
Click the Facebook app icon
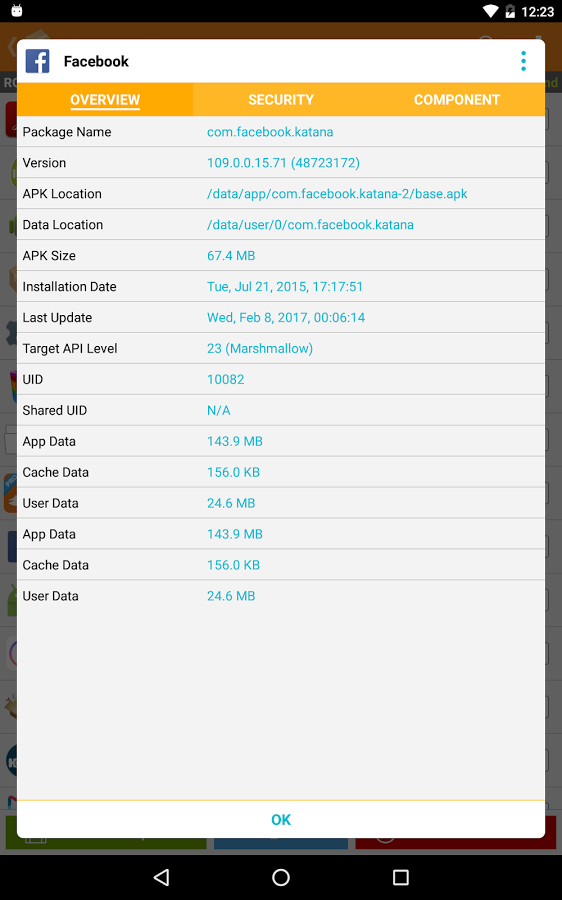tap(37, 61)
